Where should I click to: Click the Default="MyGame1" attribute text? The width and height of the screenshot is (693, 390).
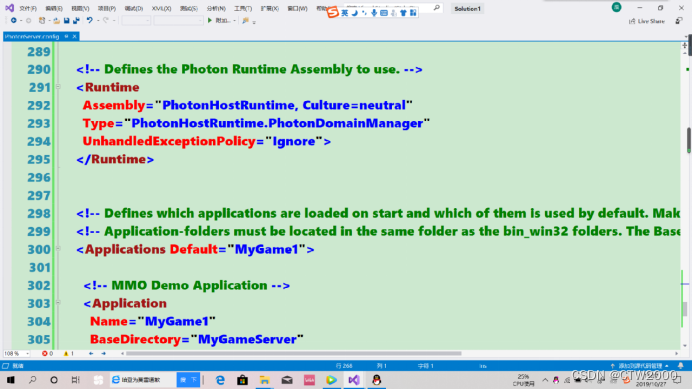[x=238, y=249]
